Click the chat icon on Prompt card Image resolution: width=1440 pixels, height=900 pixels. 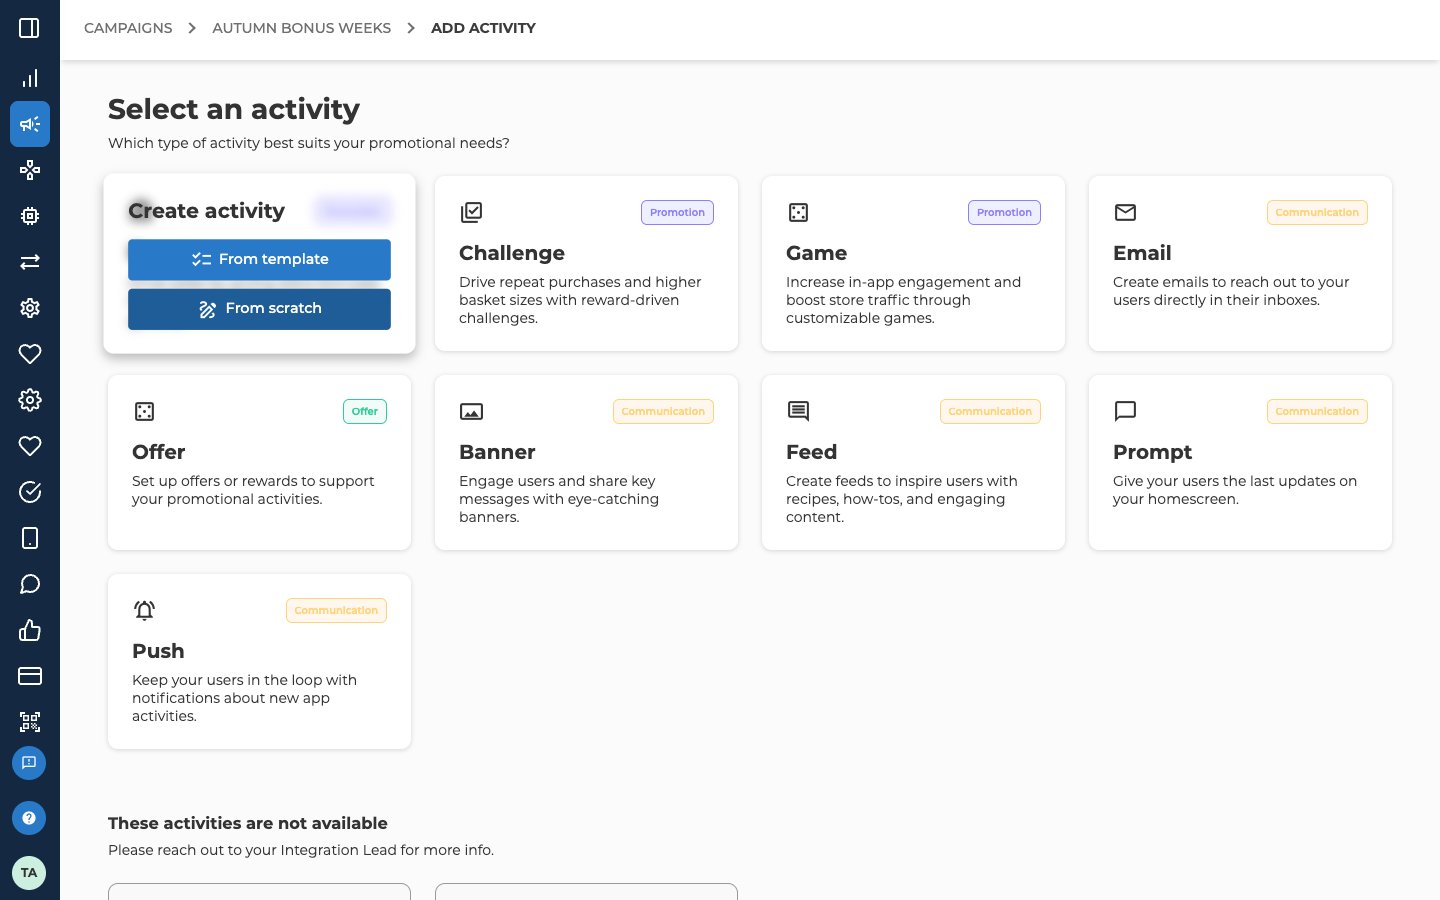(1125, 411)
